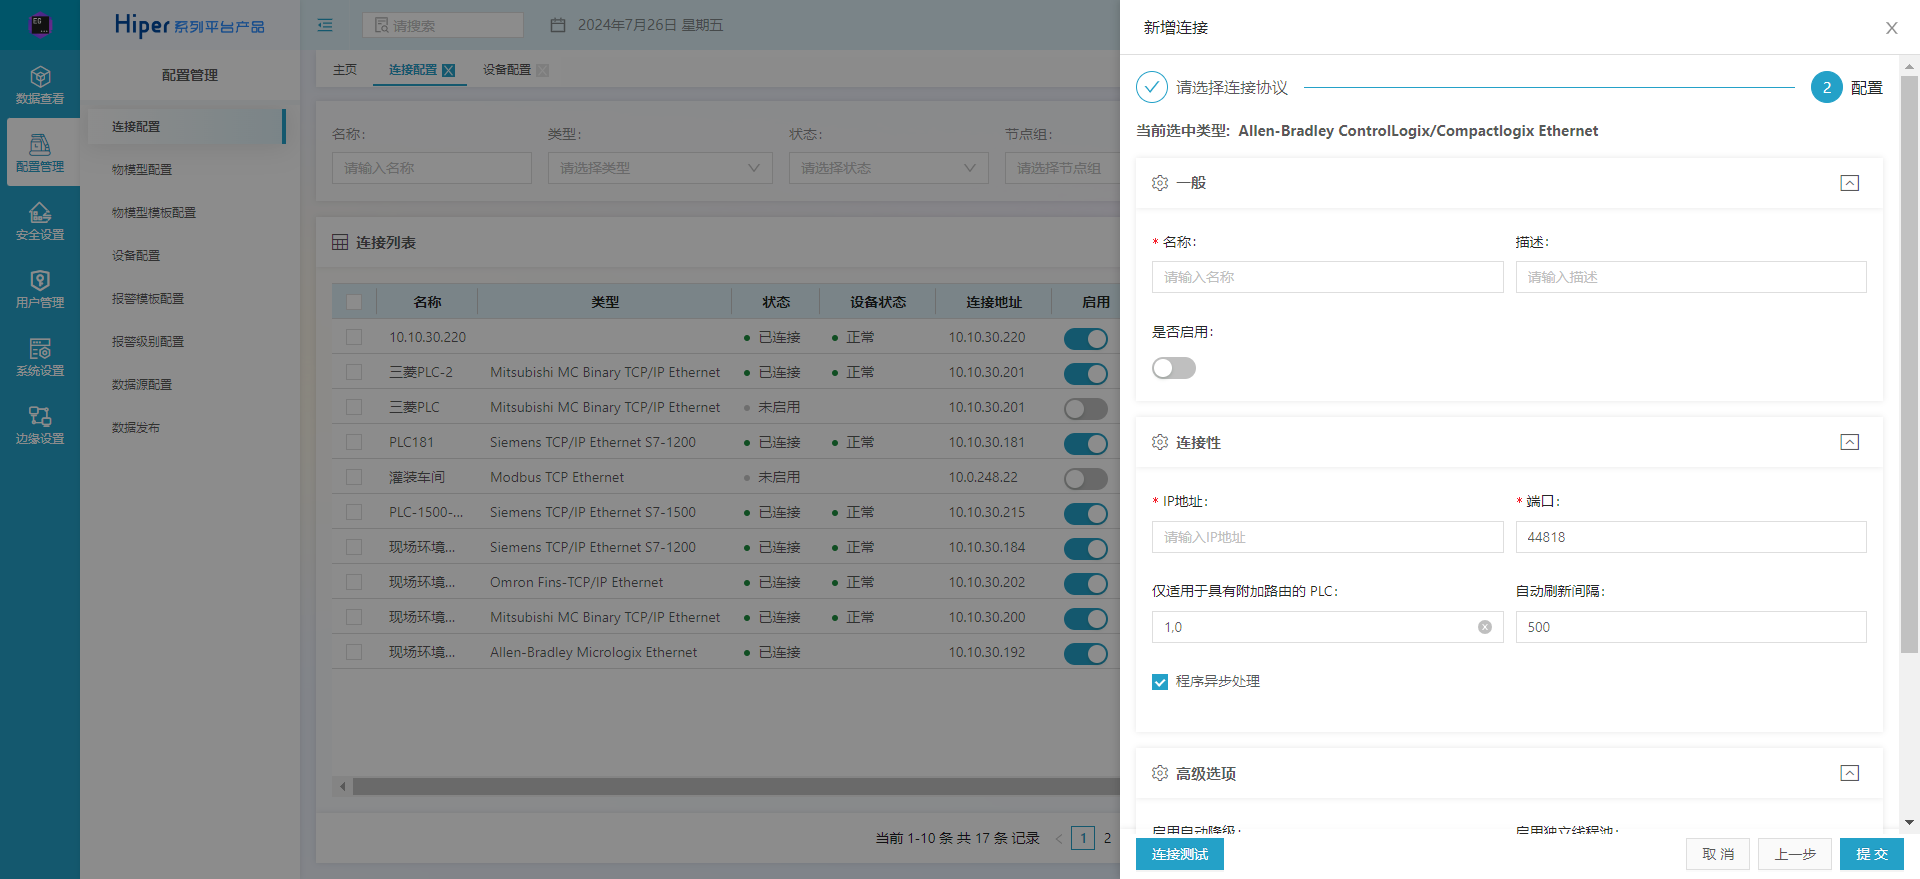1920x879 pixels.
Task: Click the 名称 input in new connection
Action: 1327,277
